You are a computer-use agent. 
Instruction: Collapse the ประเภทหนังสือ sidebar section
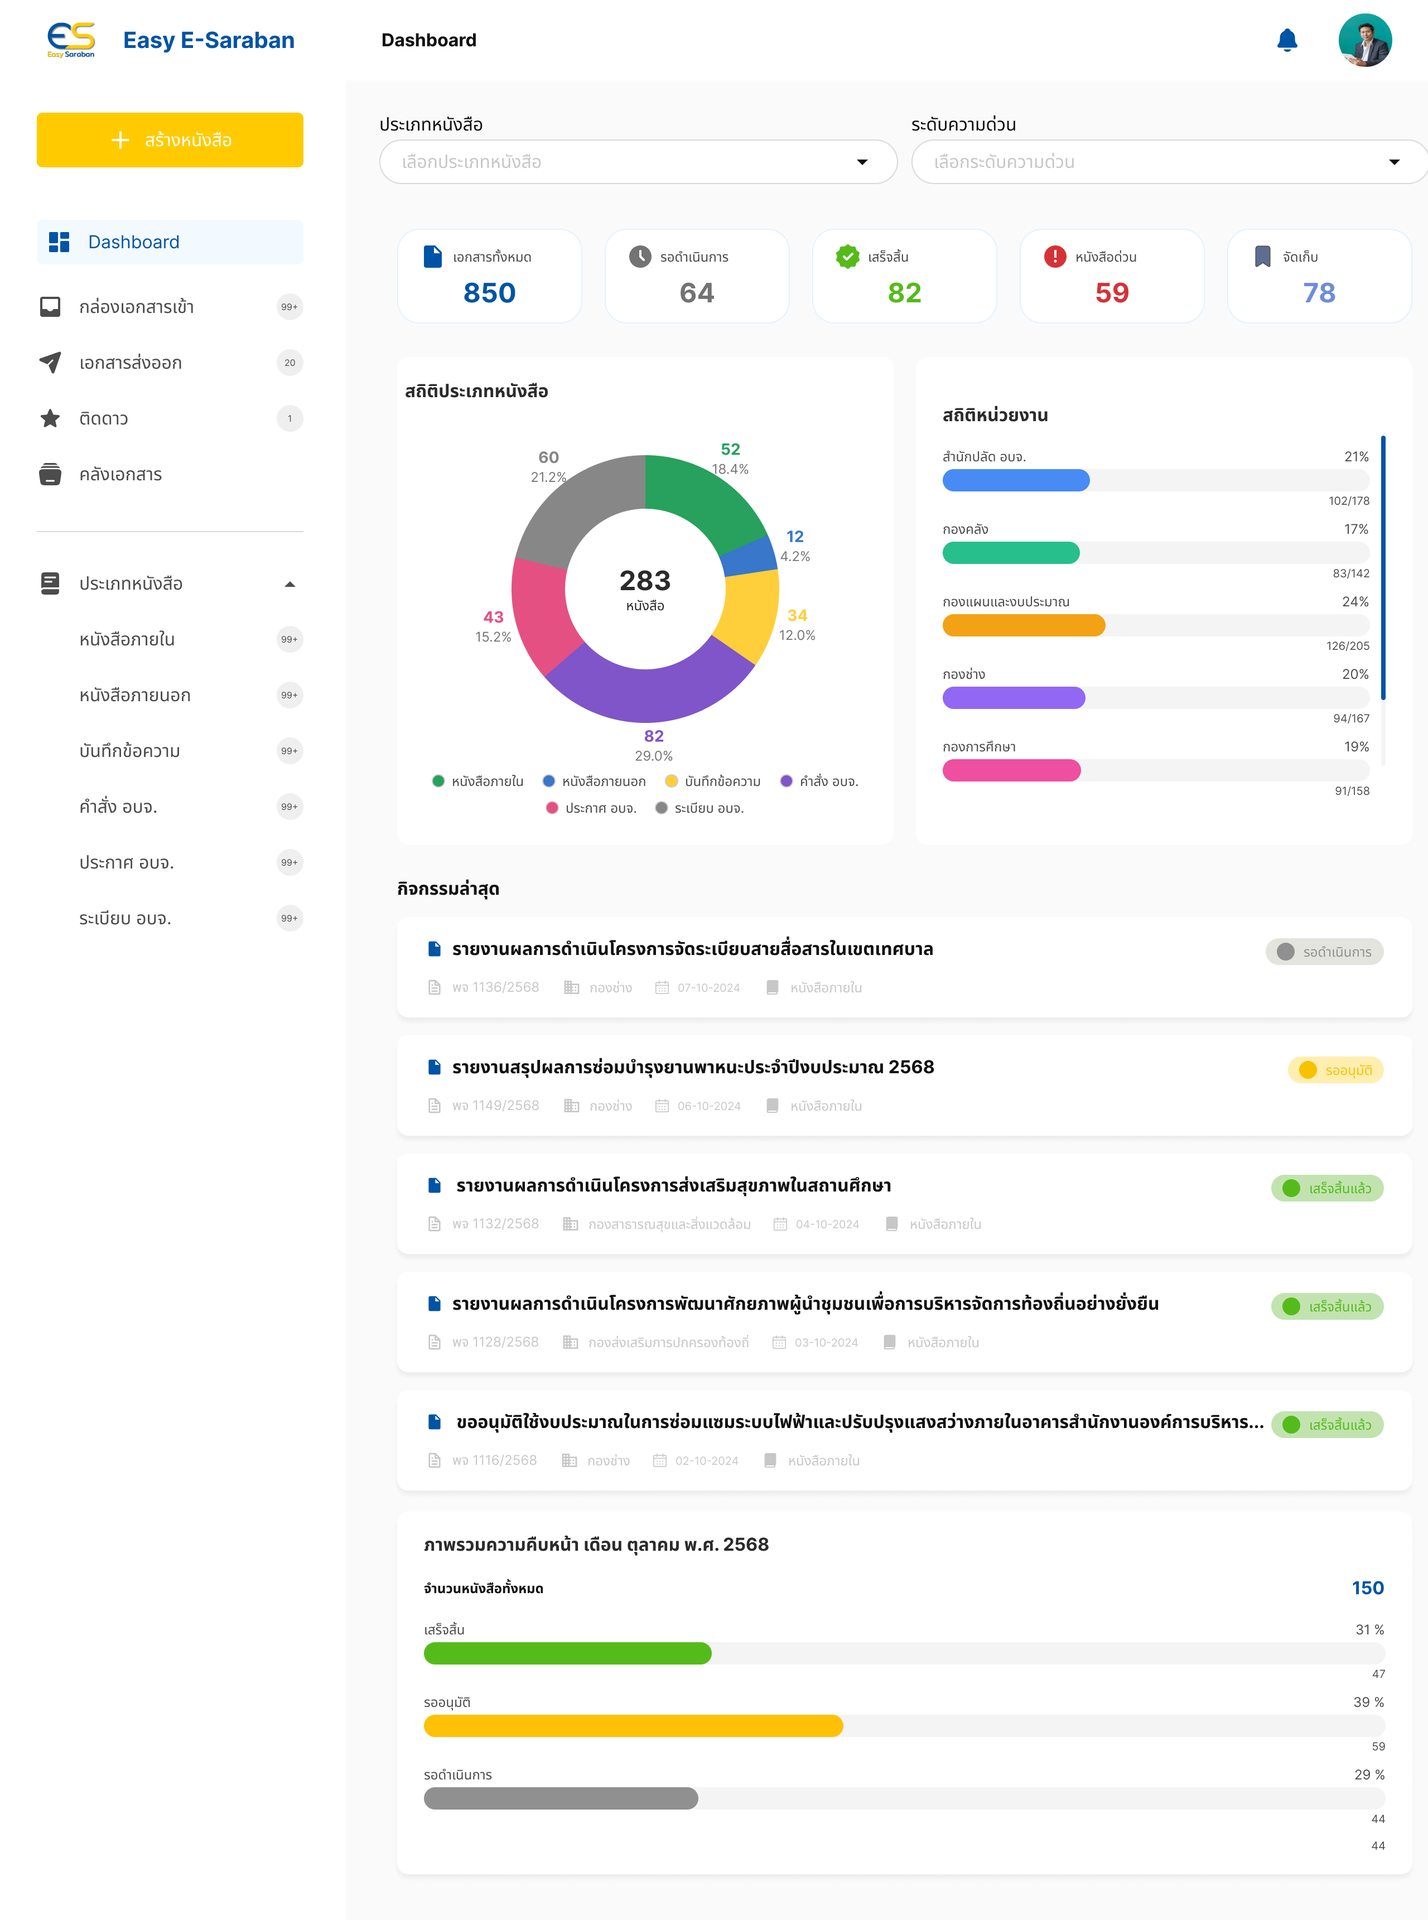(x=290, y=584)
